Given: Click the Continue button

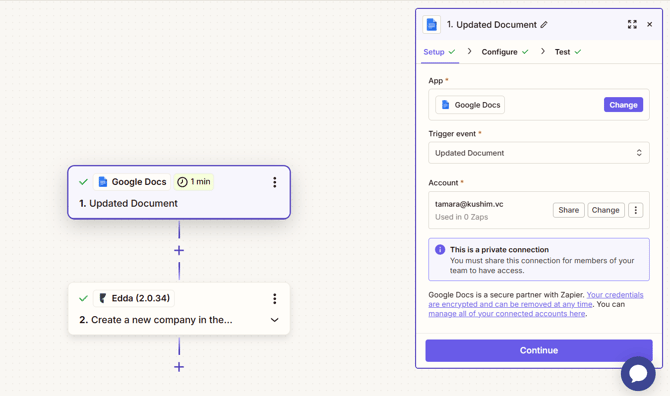Looking at the screenshot, I should tap(539, 350).
